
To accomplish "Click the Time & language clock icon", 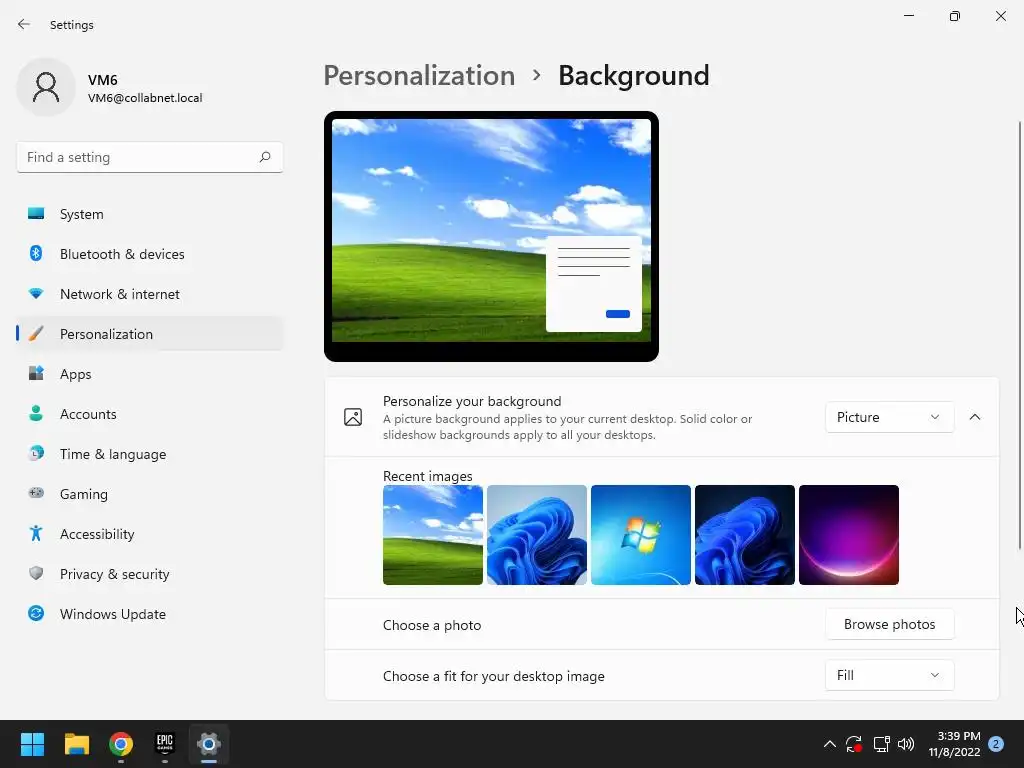I will click(36, 453).
